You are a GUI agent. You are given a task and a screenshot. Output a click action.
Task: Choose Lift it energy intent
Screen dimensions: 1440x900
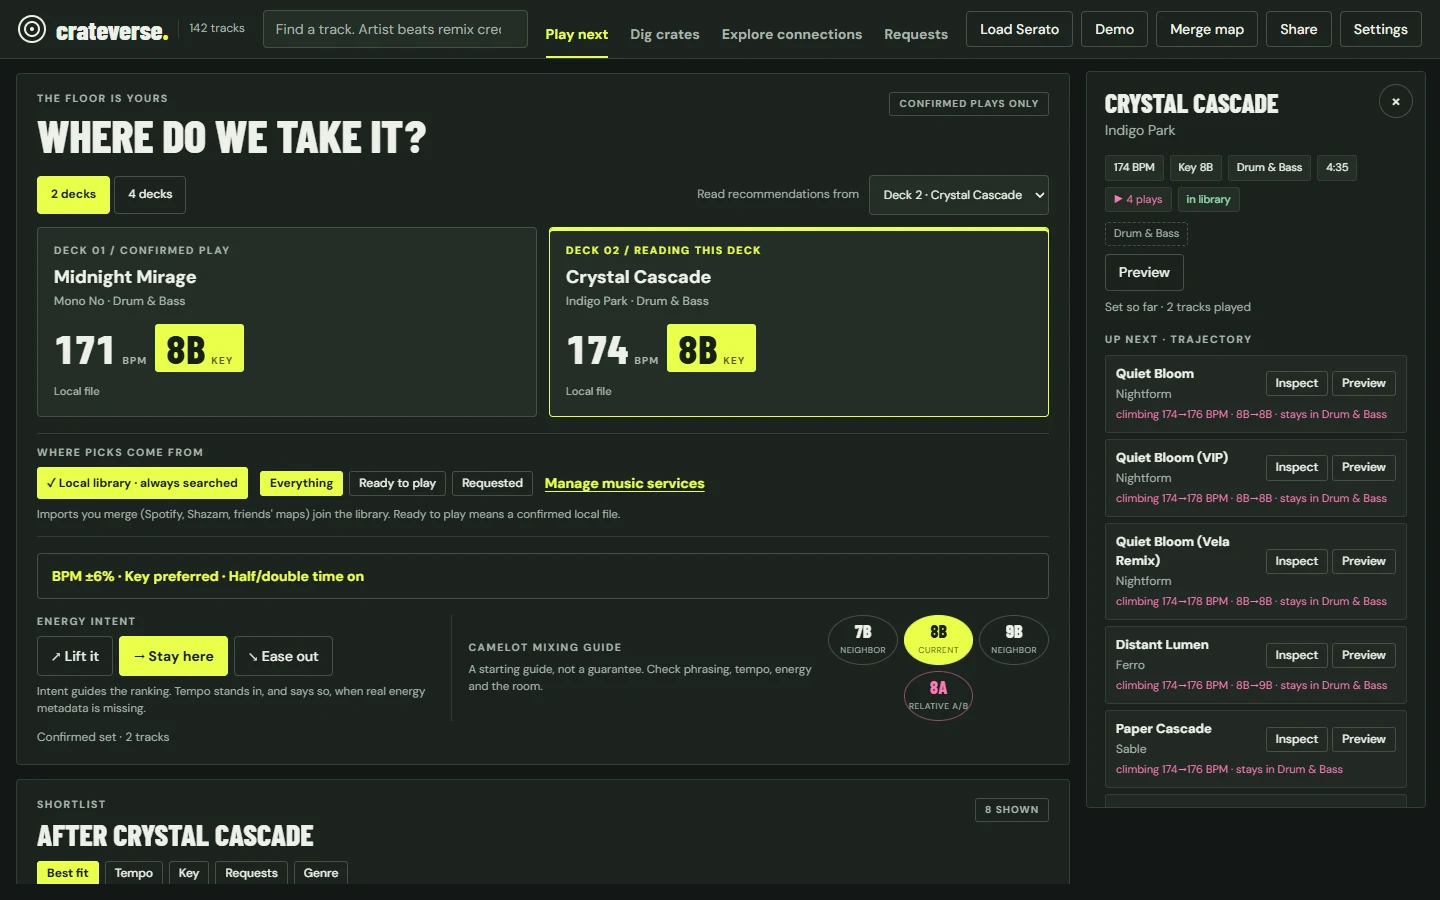pyautogui.click(x=75, y=656)
